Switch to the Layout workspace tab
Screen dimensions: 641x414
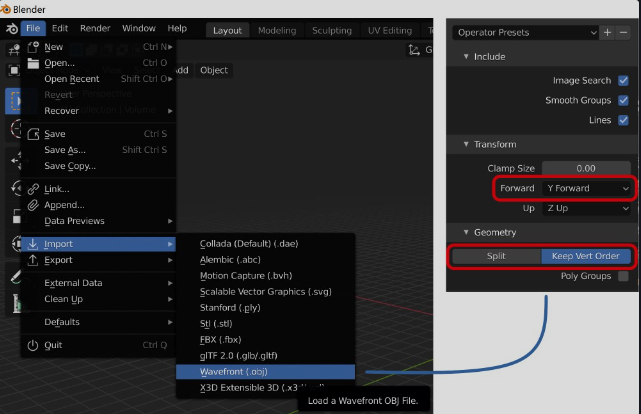click(x=227, y=31)
